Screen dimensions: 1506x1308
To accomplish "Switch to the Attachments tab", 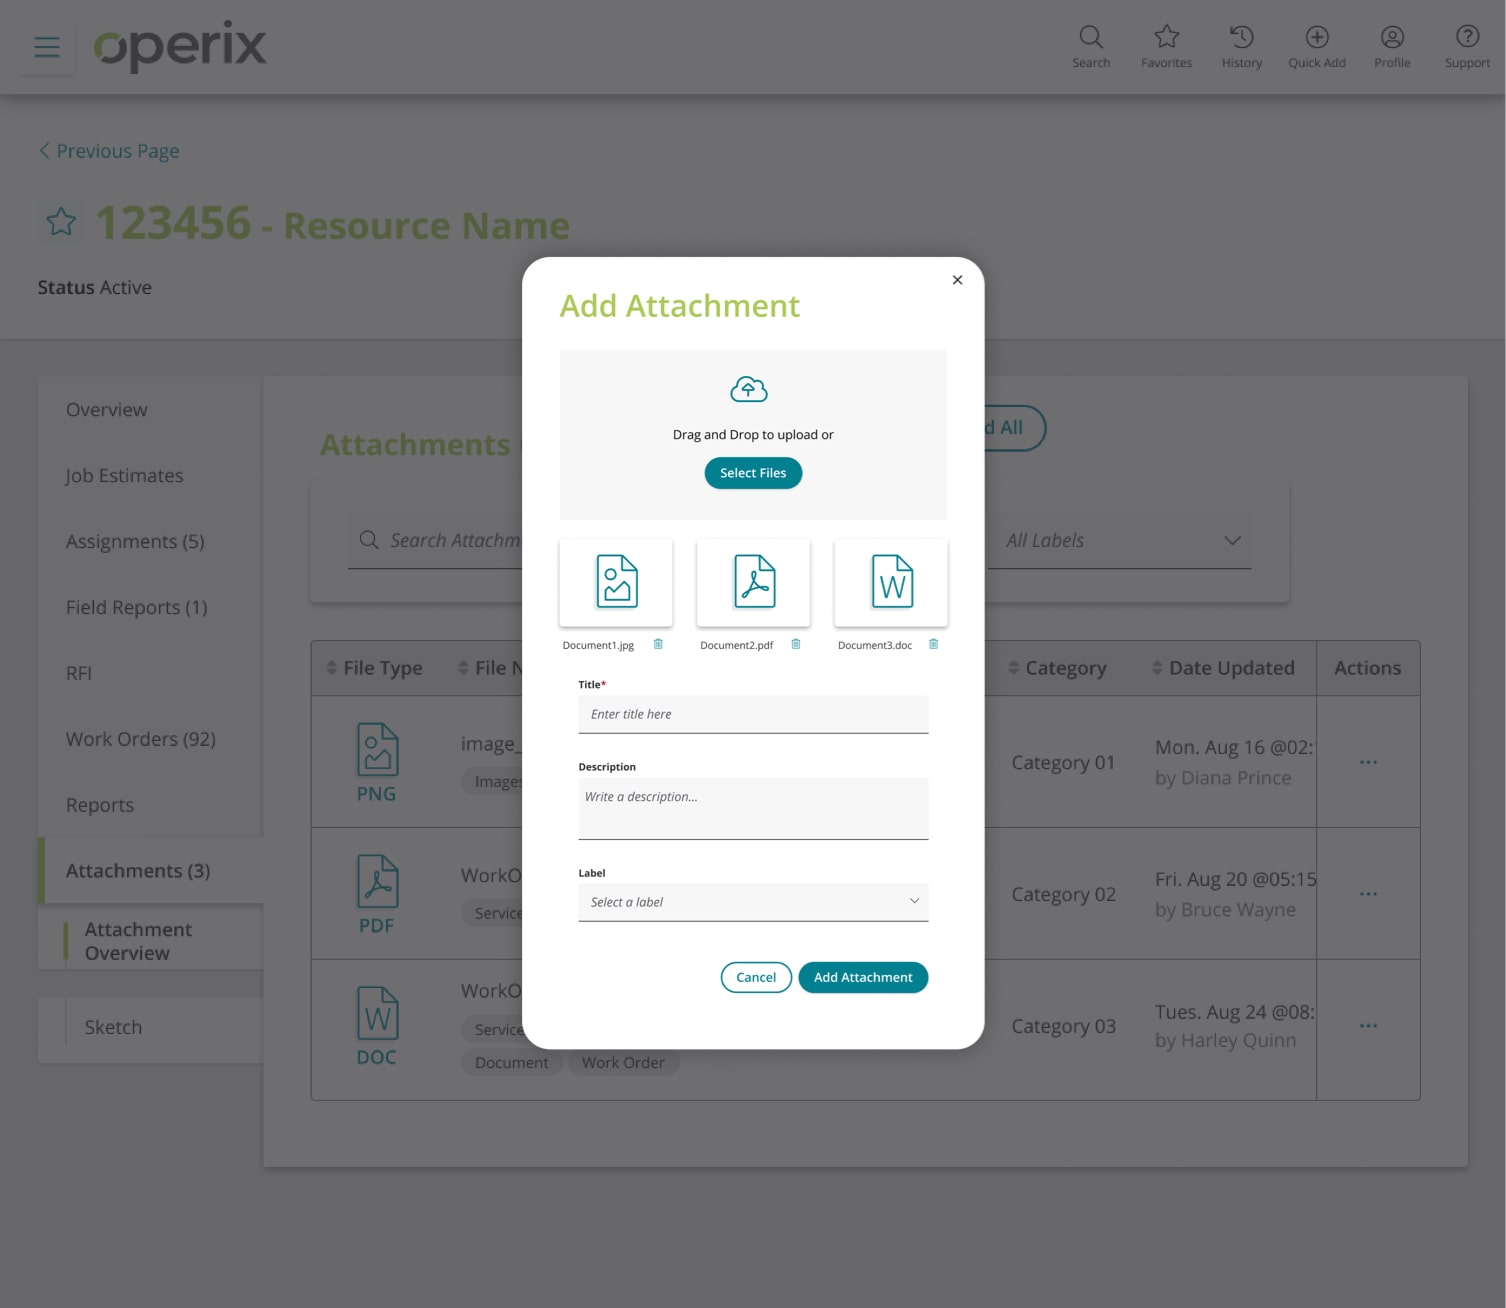I will 137,870.
